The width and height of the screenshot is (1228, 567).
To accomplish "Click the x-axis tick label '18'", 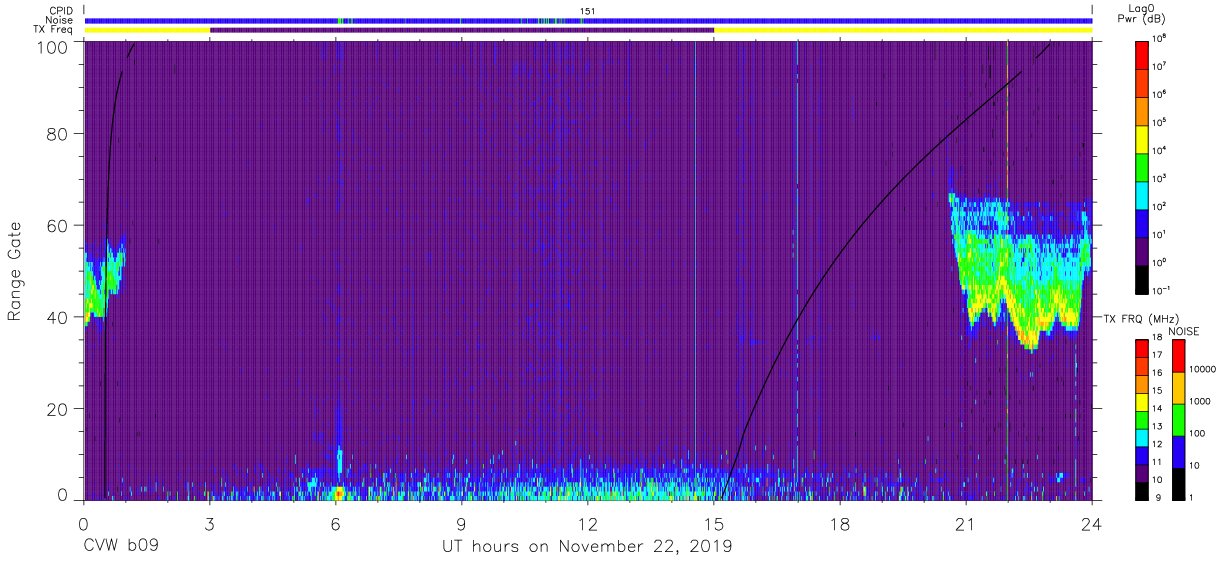I will tap(839, 522).
